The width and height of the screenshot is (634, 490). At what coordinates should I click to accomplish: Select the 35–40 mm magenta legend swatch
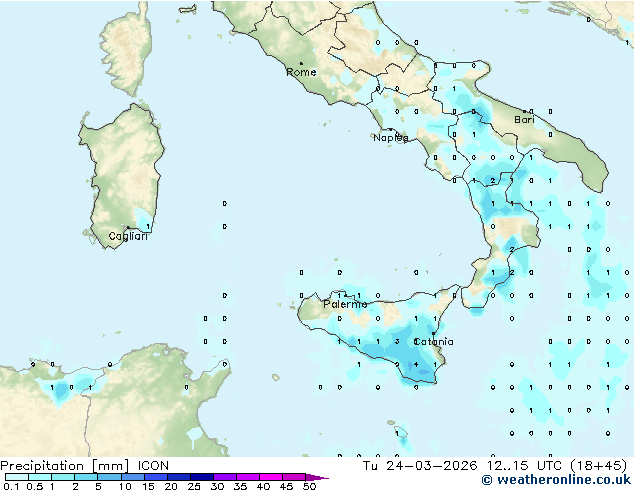248,477
